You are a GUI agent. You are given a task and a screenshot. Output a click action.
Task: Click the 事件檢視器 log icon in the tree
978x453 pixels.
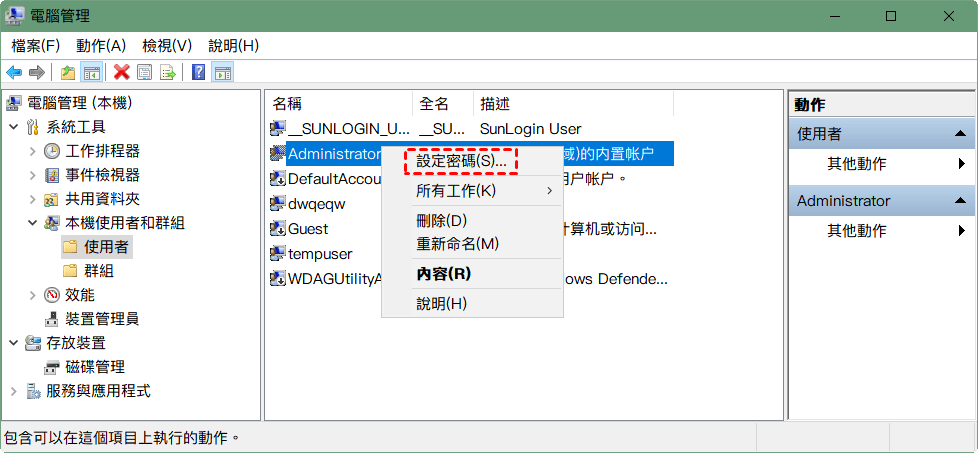point(52,175)
